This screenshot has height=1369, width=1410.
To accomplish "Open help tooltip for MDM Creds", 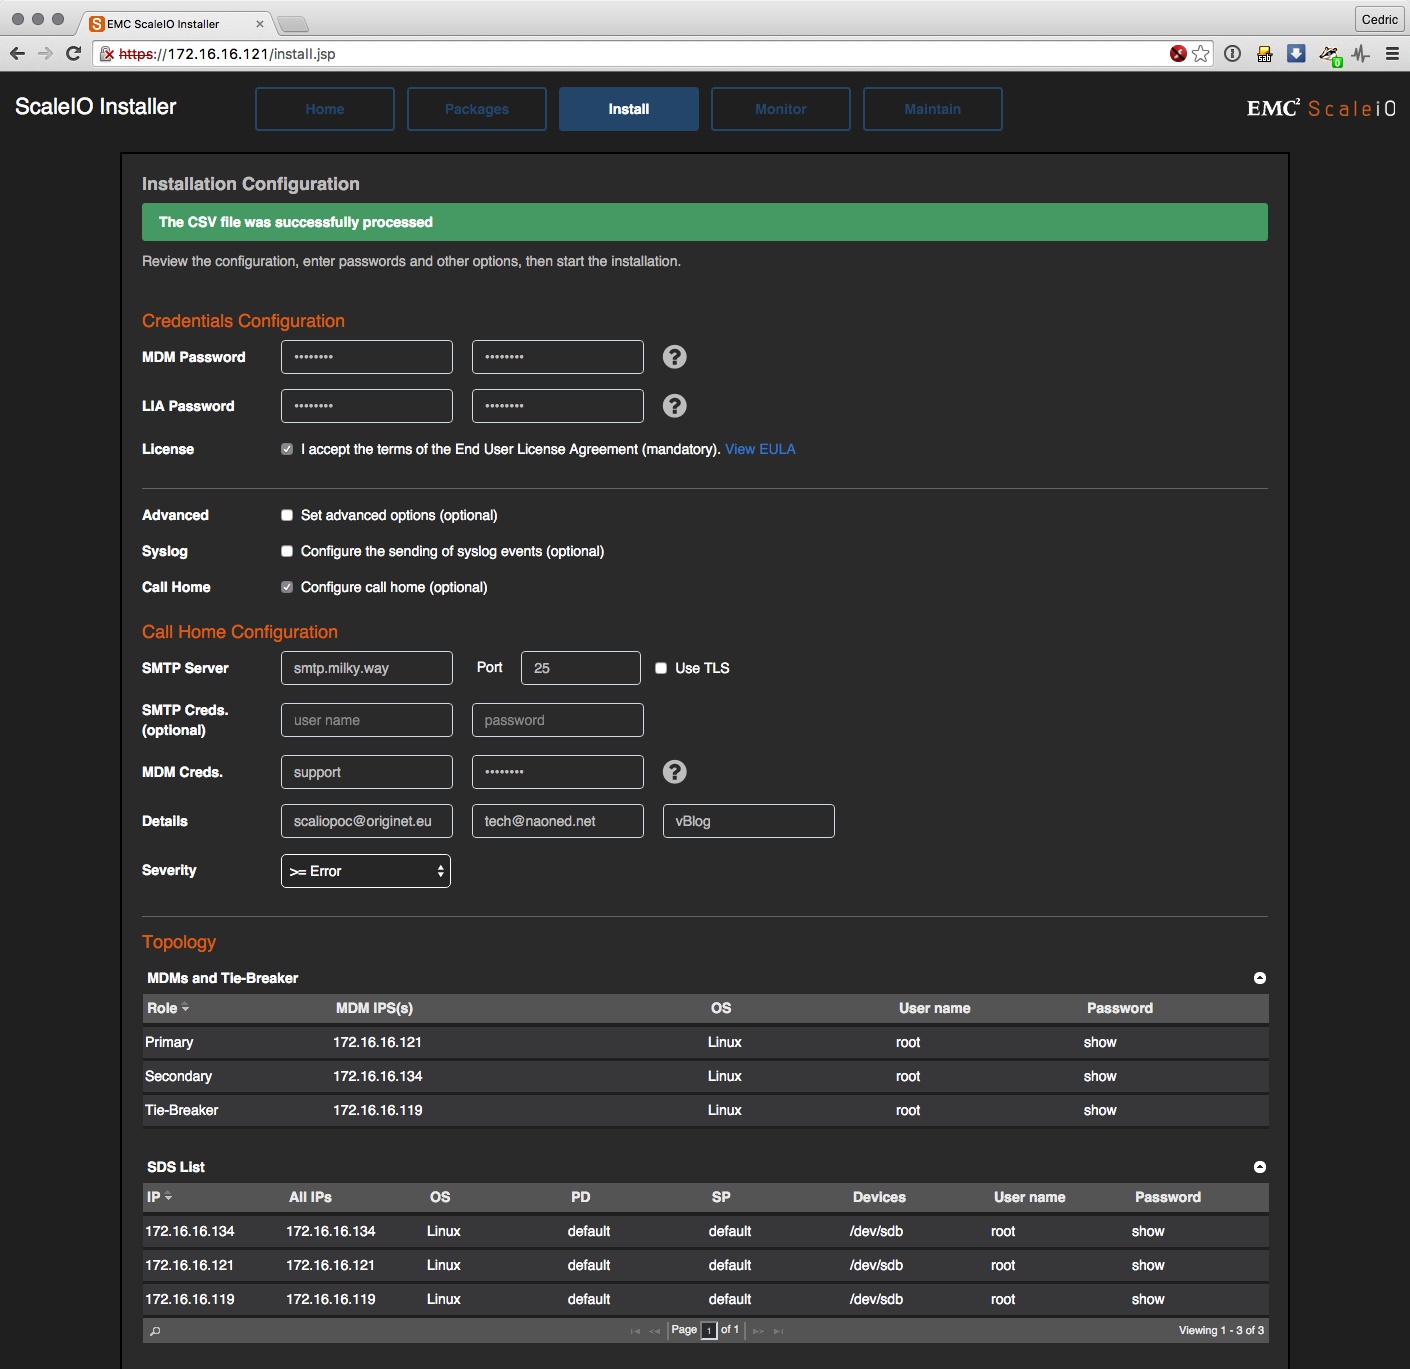I will 675,772.
